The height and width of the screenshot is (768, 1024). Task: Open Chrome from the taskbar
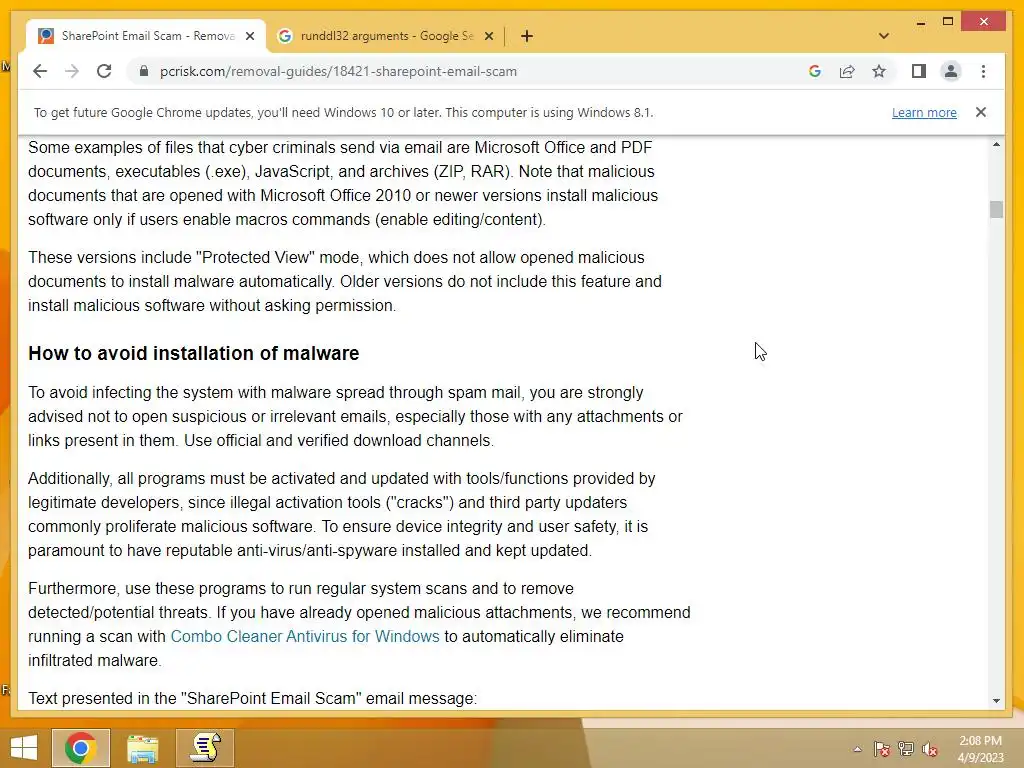point(81,748)
